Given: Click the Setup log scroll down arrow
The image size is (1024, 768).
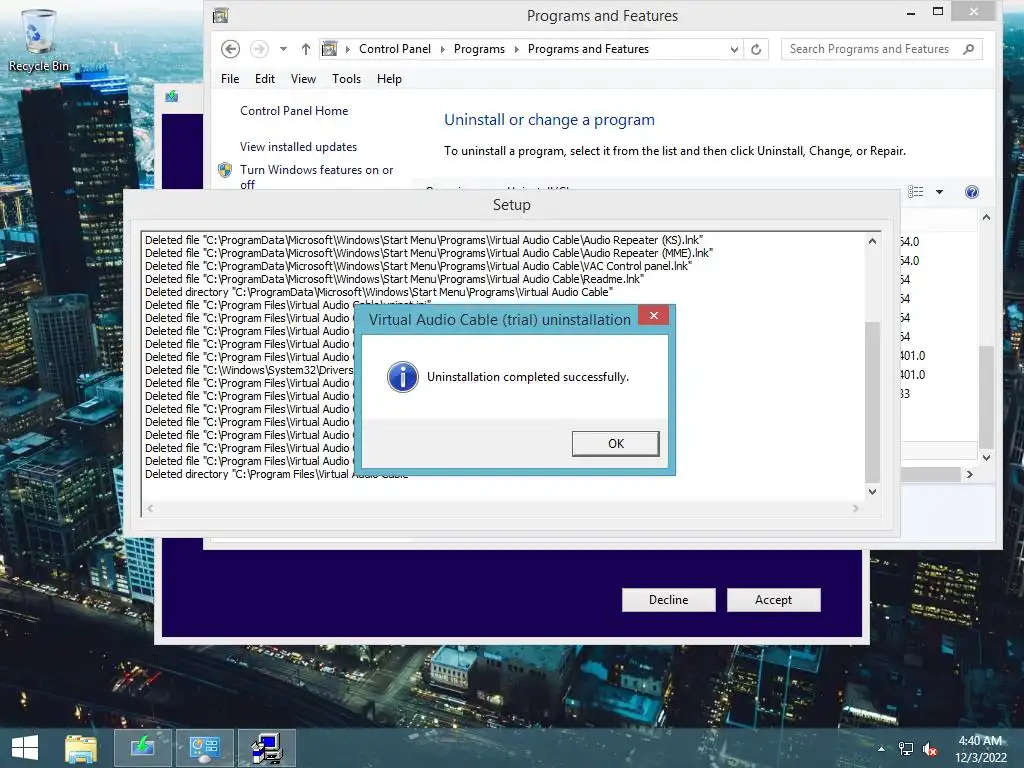Looking at the screenshot, I should point(872,491).
